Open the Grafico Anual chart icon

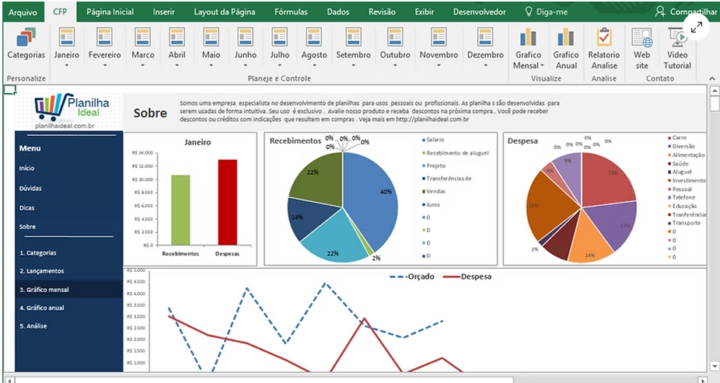point(566,37)
